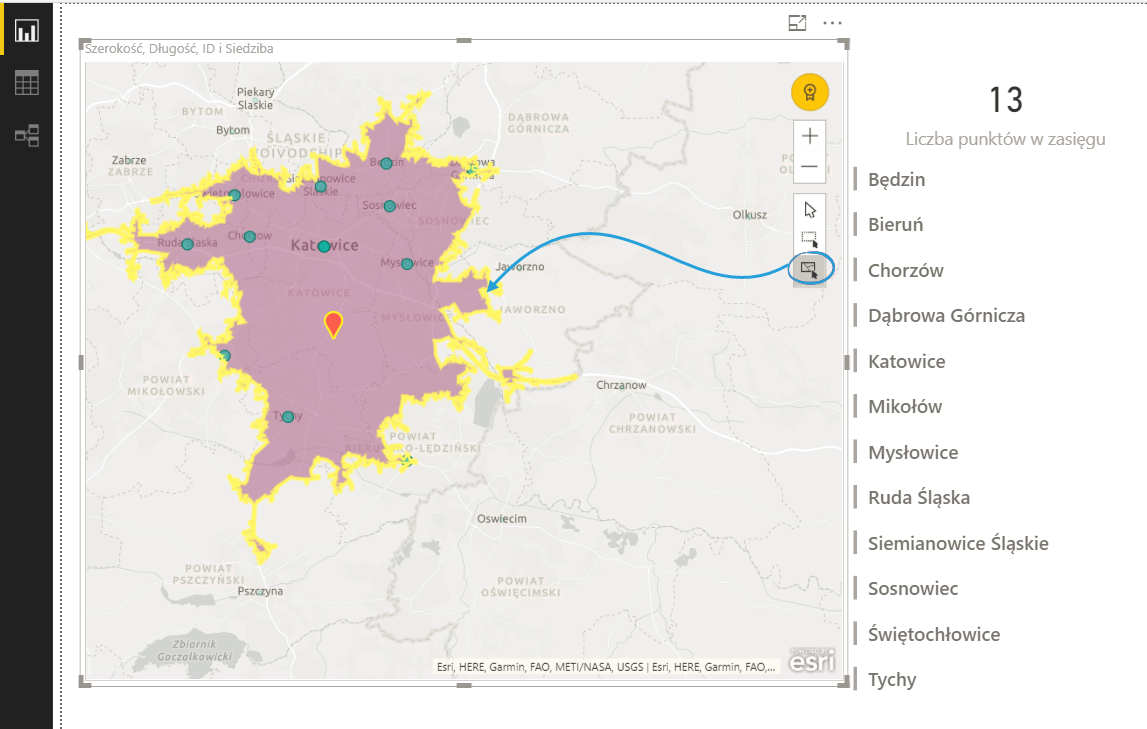1147x729 pixels.
Task: Click Ruda Śląska in the list
Action: (x=918, y=498)
